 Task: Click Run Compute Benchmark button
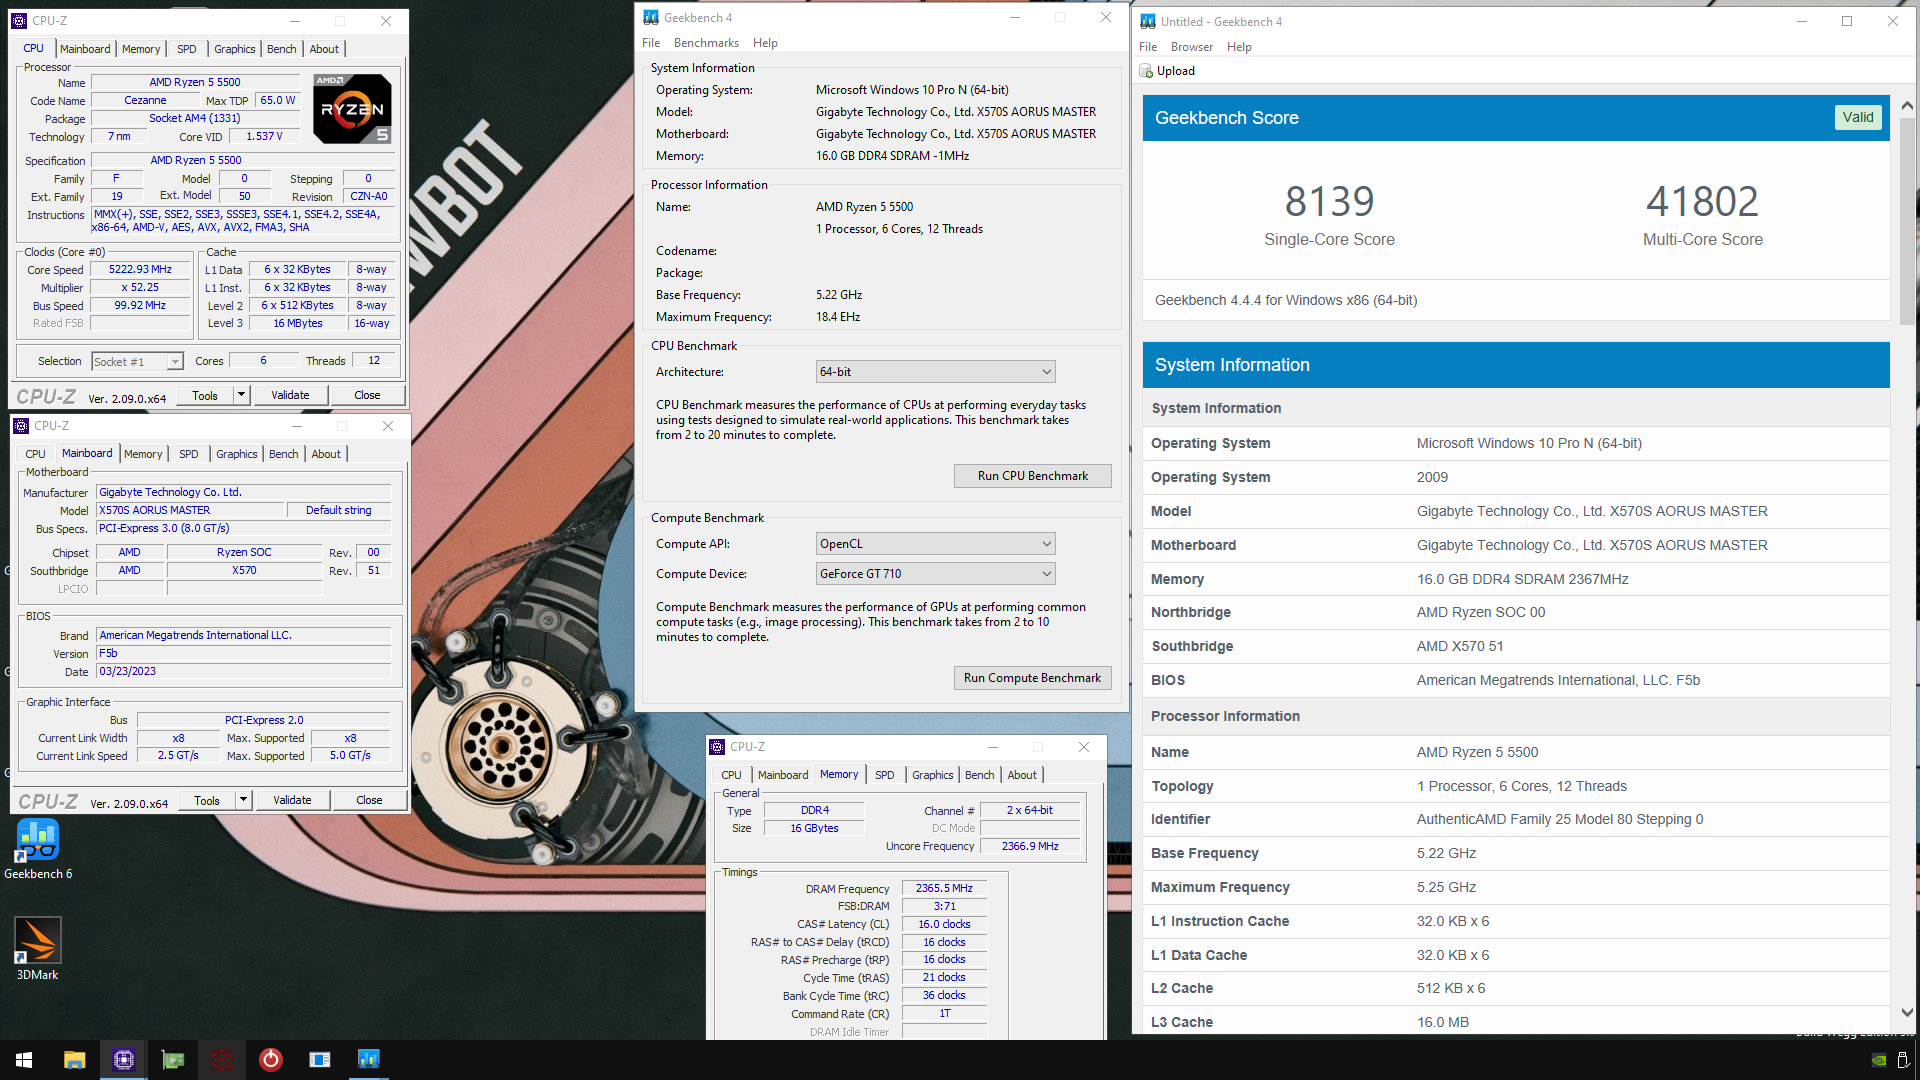tap(1032, 678)
